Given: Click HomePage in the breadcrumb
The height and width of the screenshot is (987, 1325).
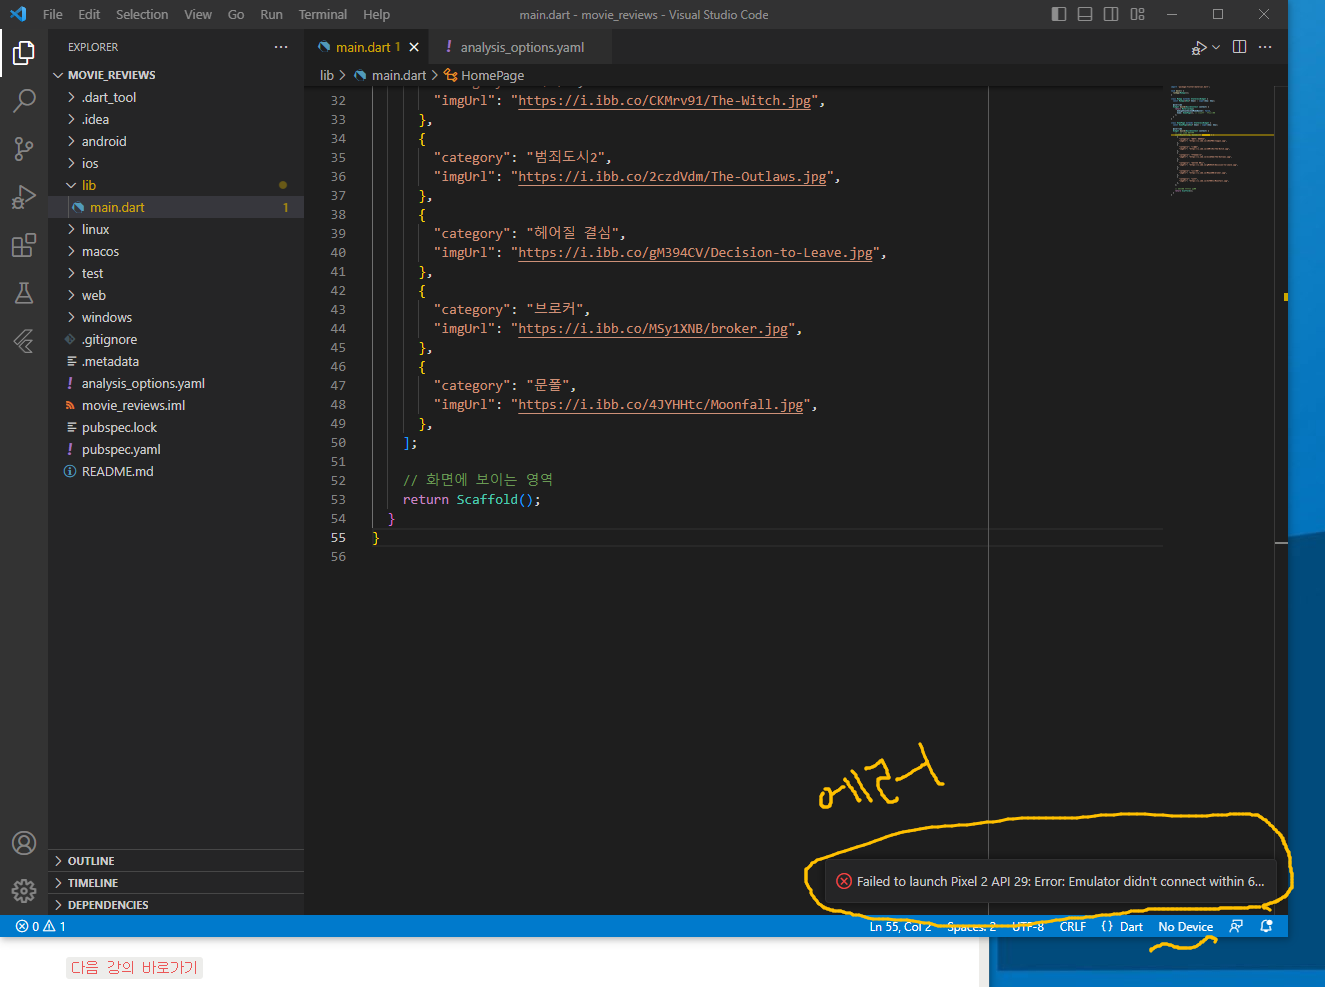Looking at the screenshot, I should [484, 75].
